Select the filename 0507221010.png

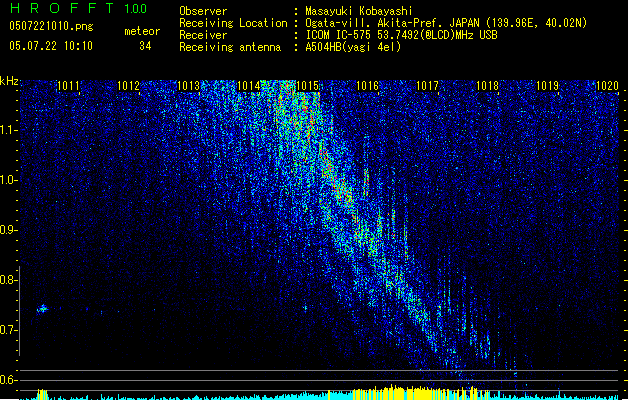click(x=51, y=26)
